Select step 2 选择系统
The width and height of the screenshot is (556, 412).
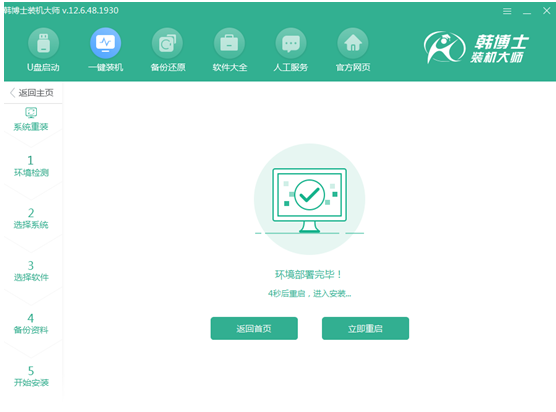pos(31,218)
